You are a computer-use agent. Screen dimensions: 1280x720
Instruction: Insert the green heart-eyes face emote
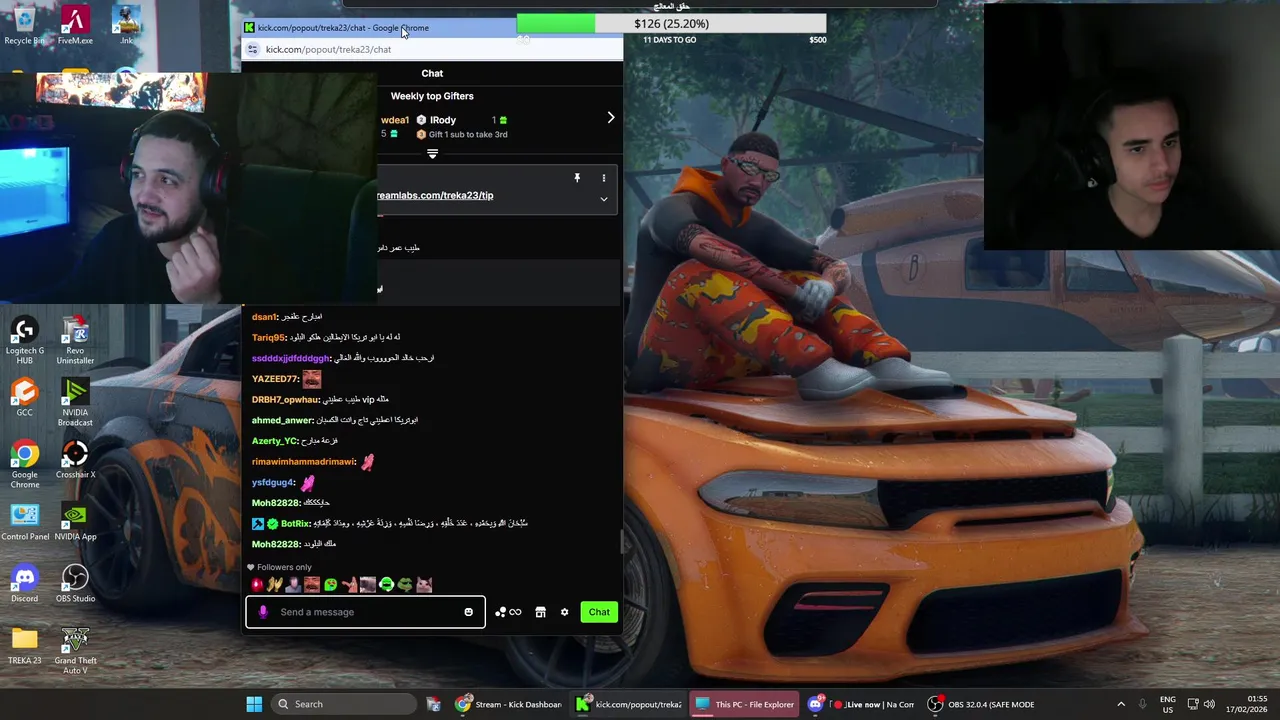(331, 585)
